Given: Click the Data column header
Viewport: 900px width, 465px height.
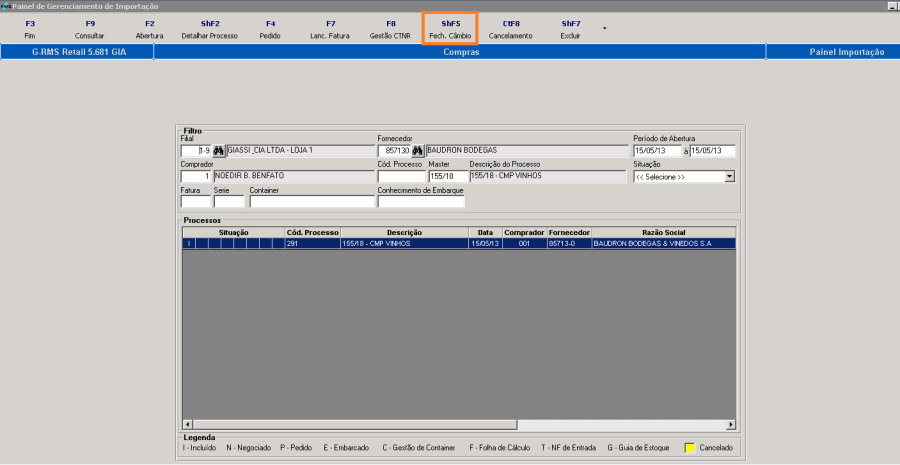Looking at the screenshot, I should click(485, 232).
